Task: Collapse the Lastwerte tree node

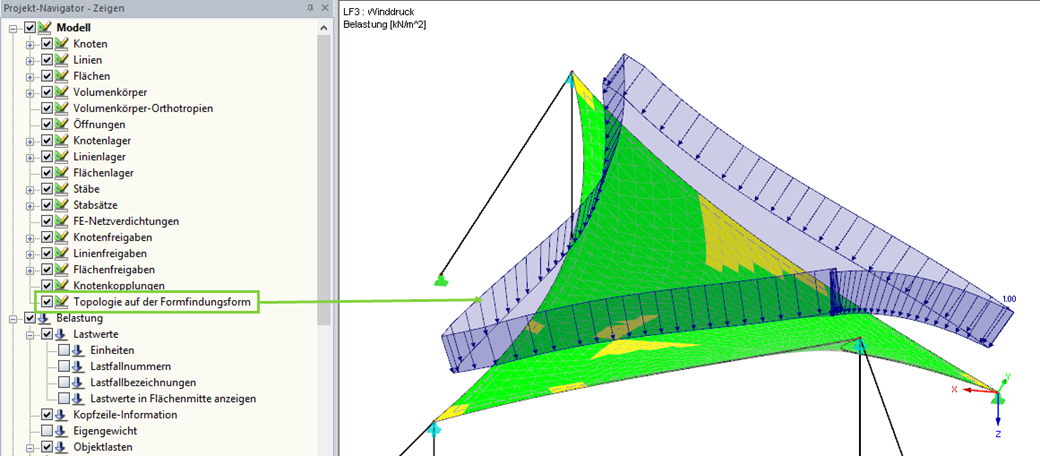Action: (29, 335)
